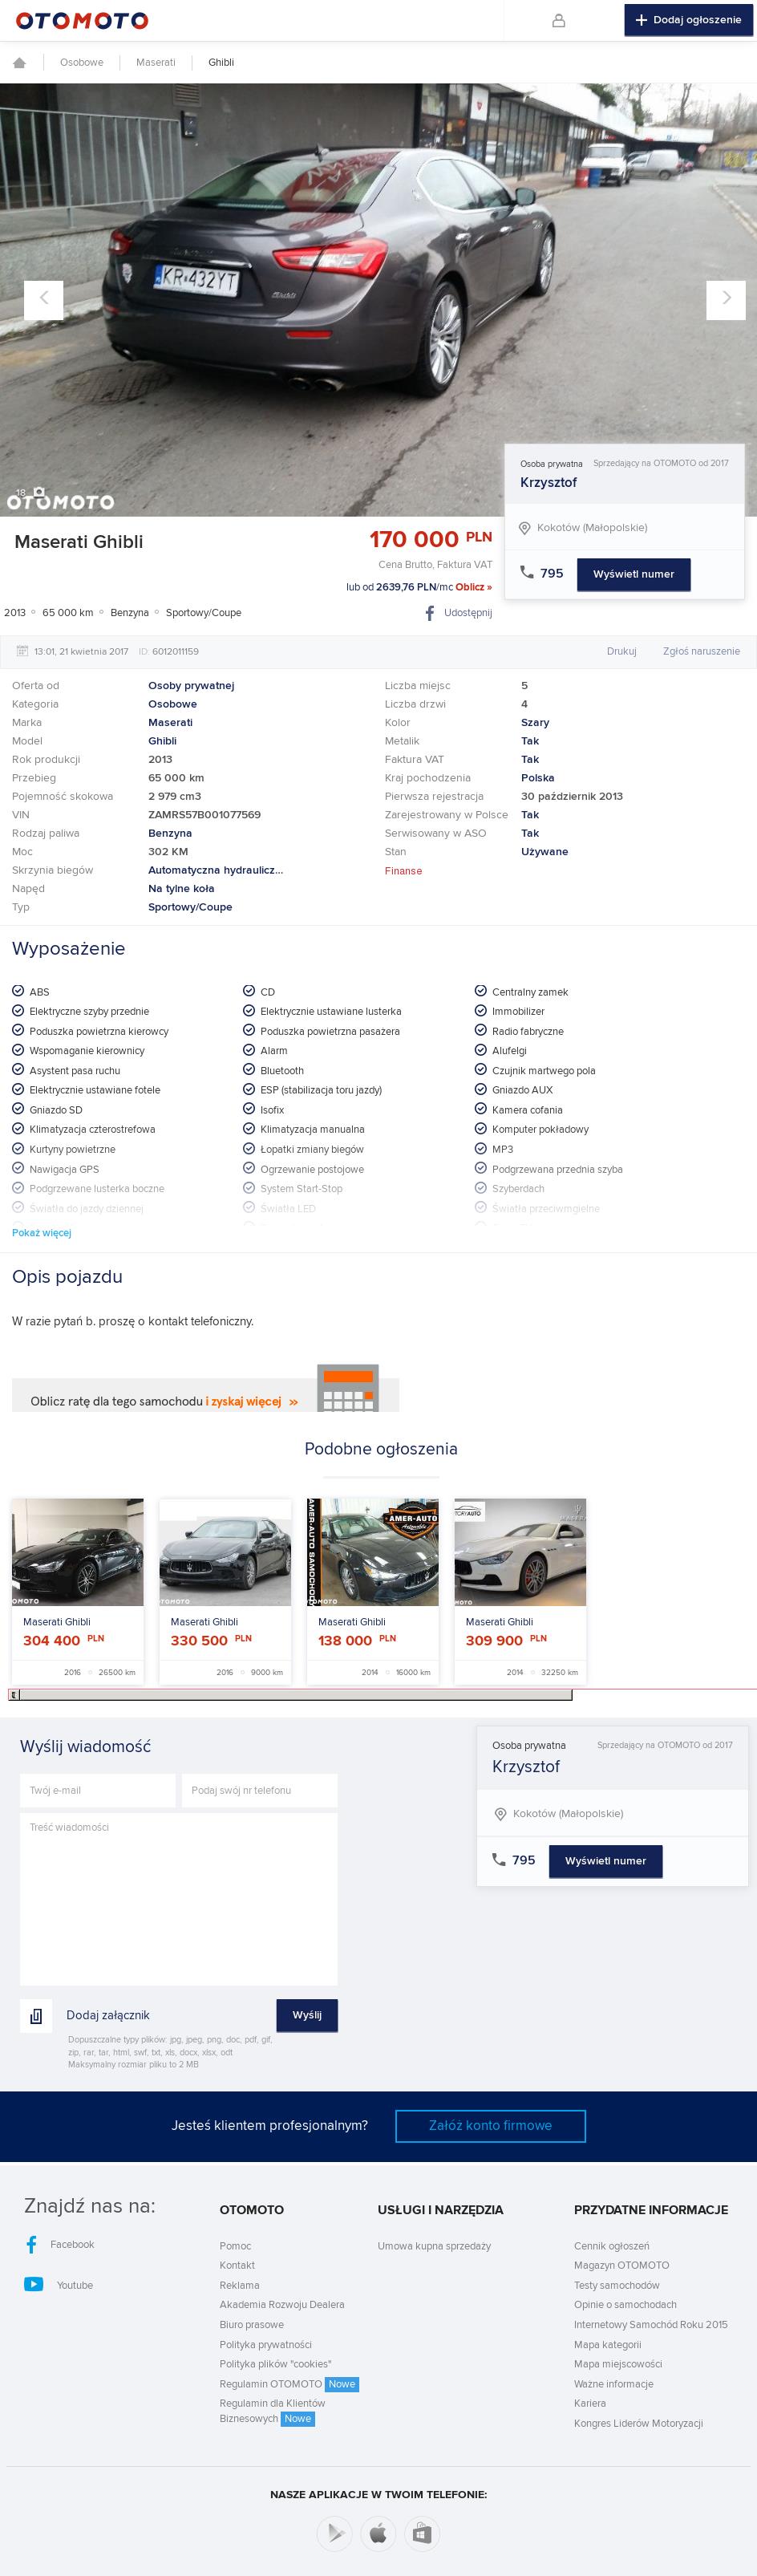Open Youtube icon in footer
The image size is (757, 2576).
pyautogui.click(x=34, y=2284)
